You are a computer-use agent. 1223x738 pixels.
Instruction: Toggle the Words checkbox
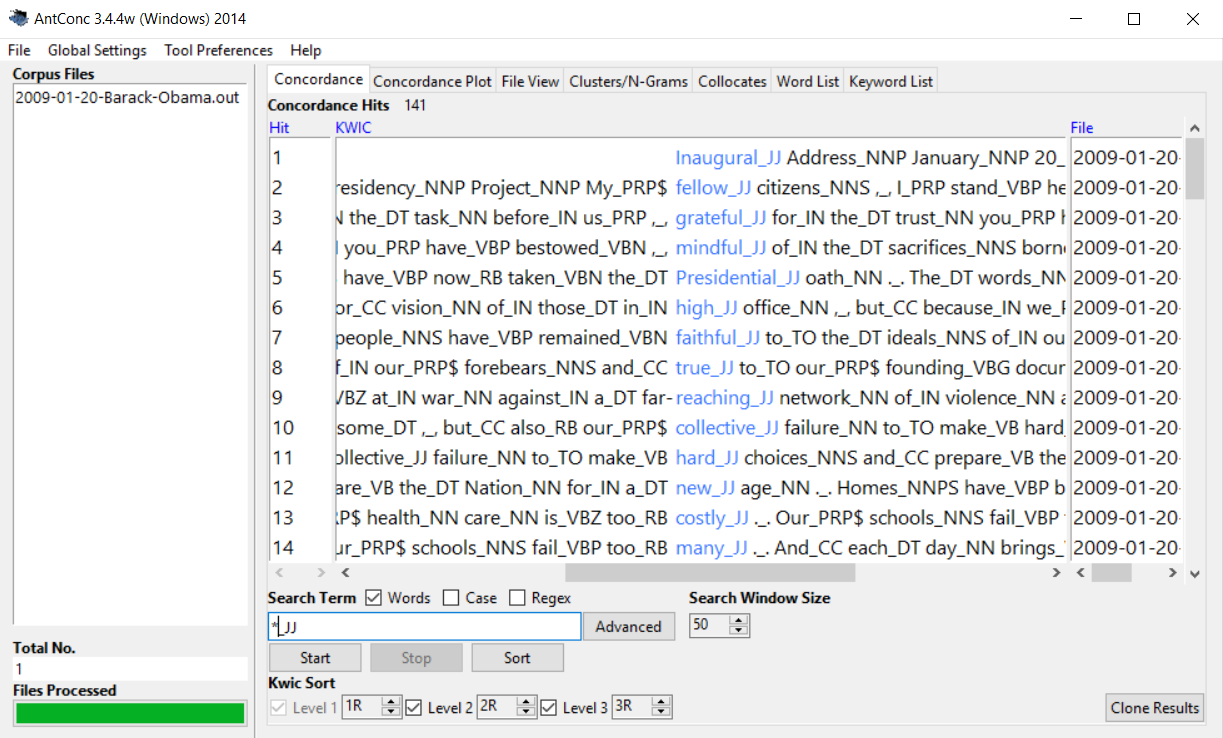(374, 598)
